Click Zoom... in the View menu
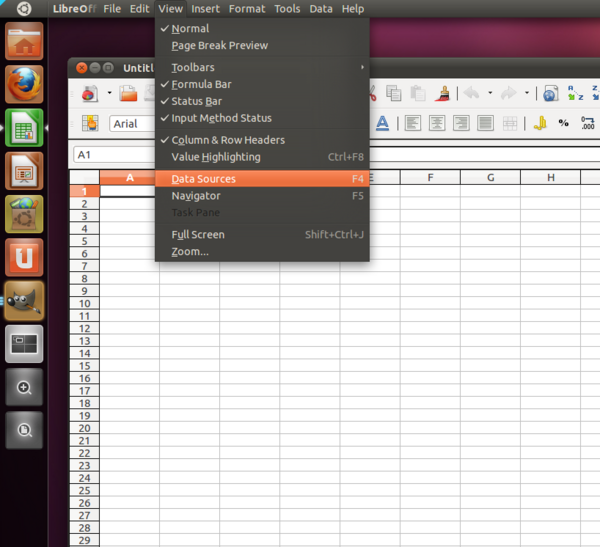600x547 pixels. pos(190,251)
